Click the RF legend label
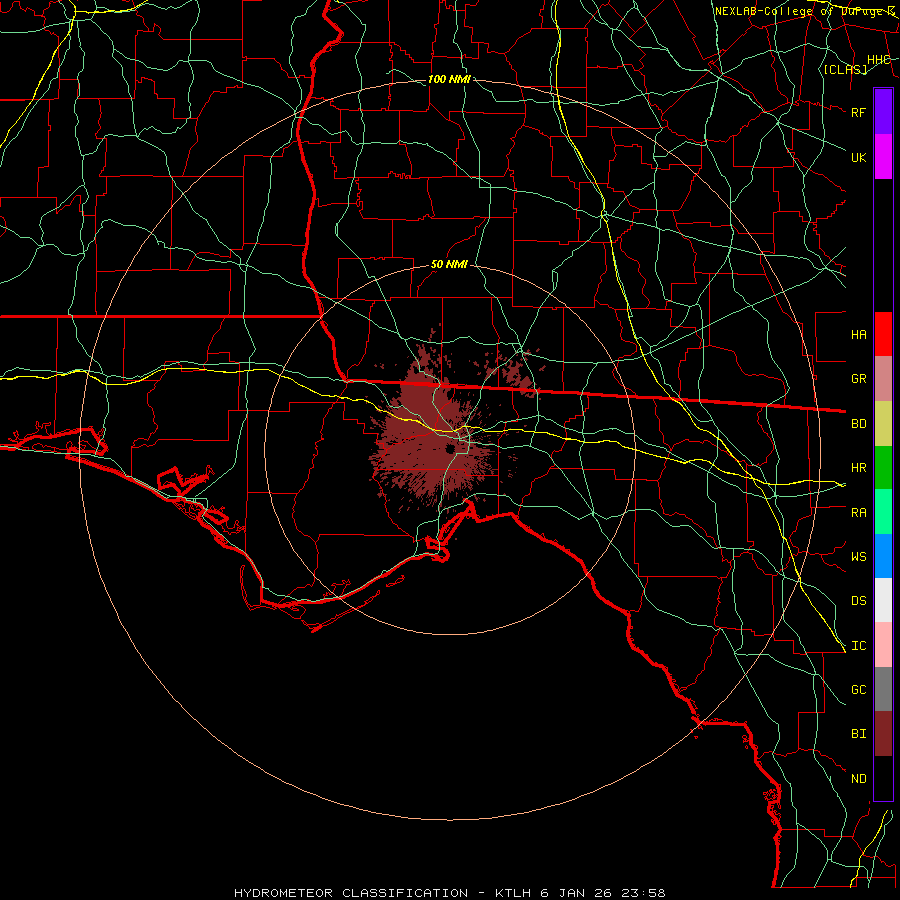This screenshot has height=900, width=900. click(859, 112)
